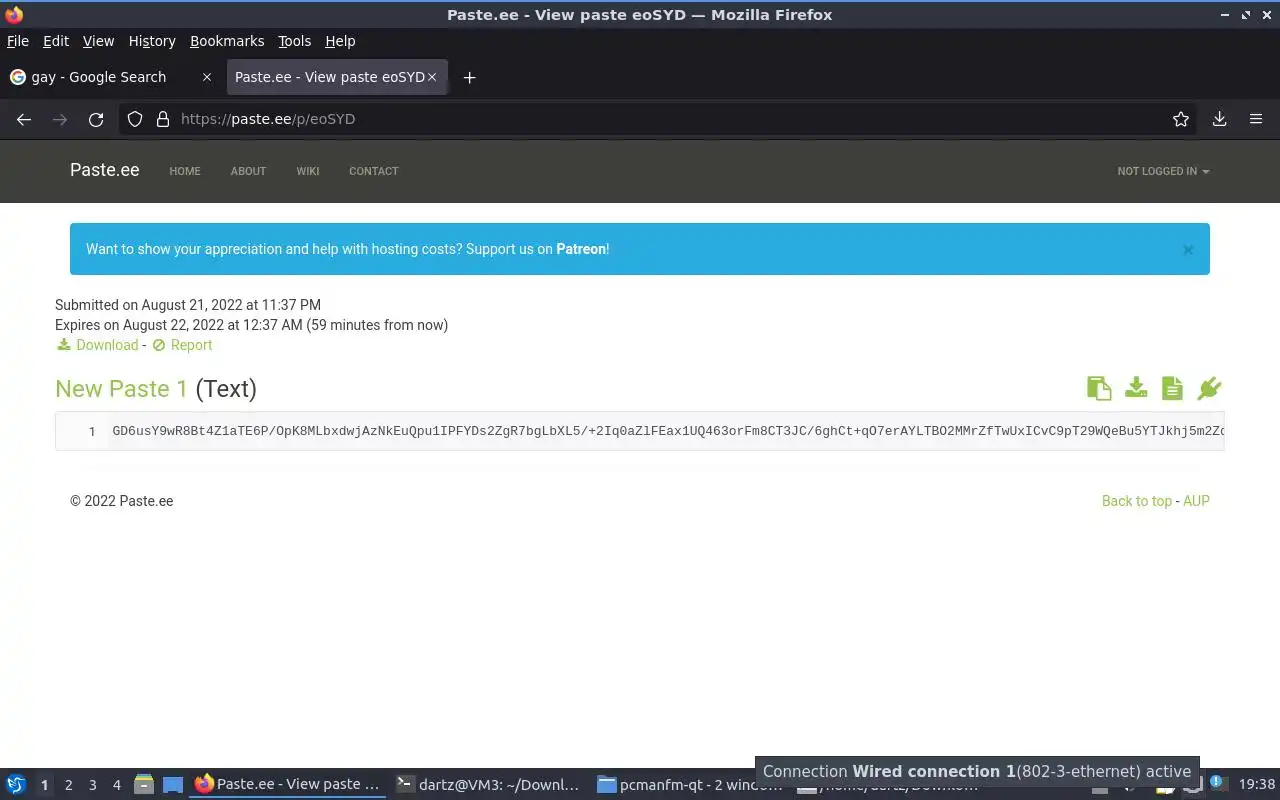The image size is (1280, 800).
Task: Open the Tools menu
Action: 294,41
